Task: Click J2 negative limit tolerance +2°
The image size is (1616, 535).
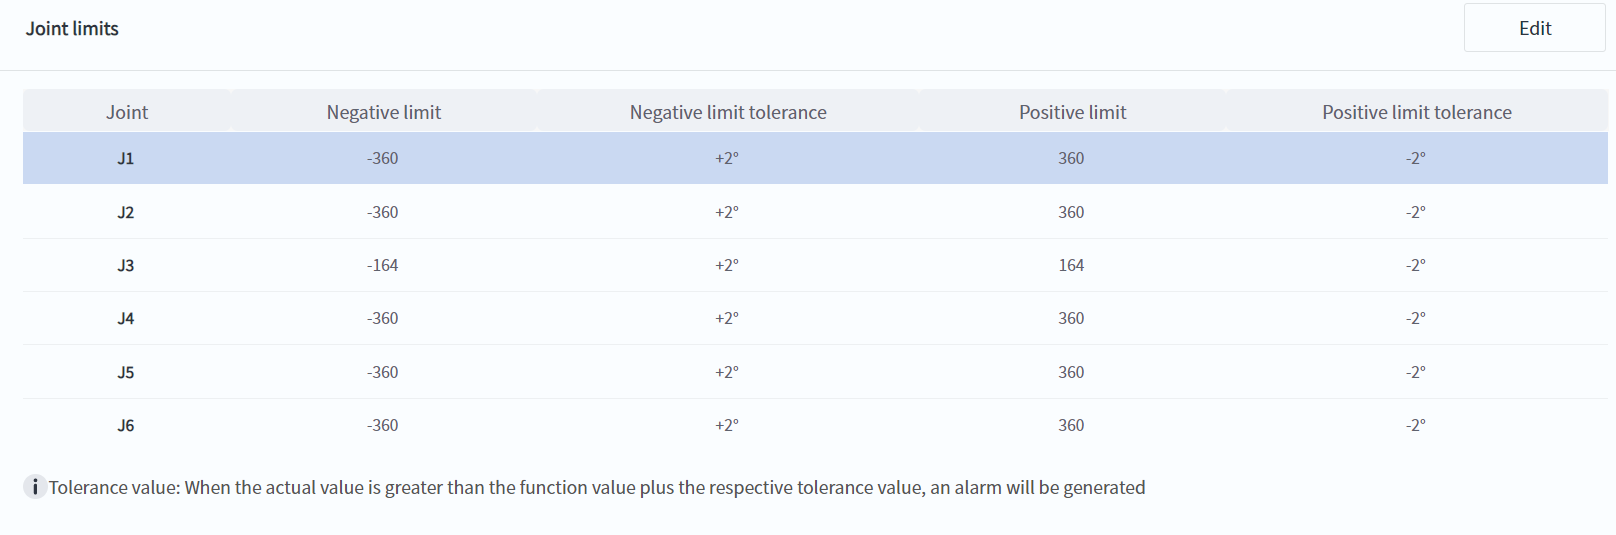Action: (727, 212)
